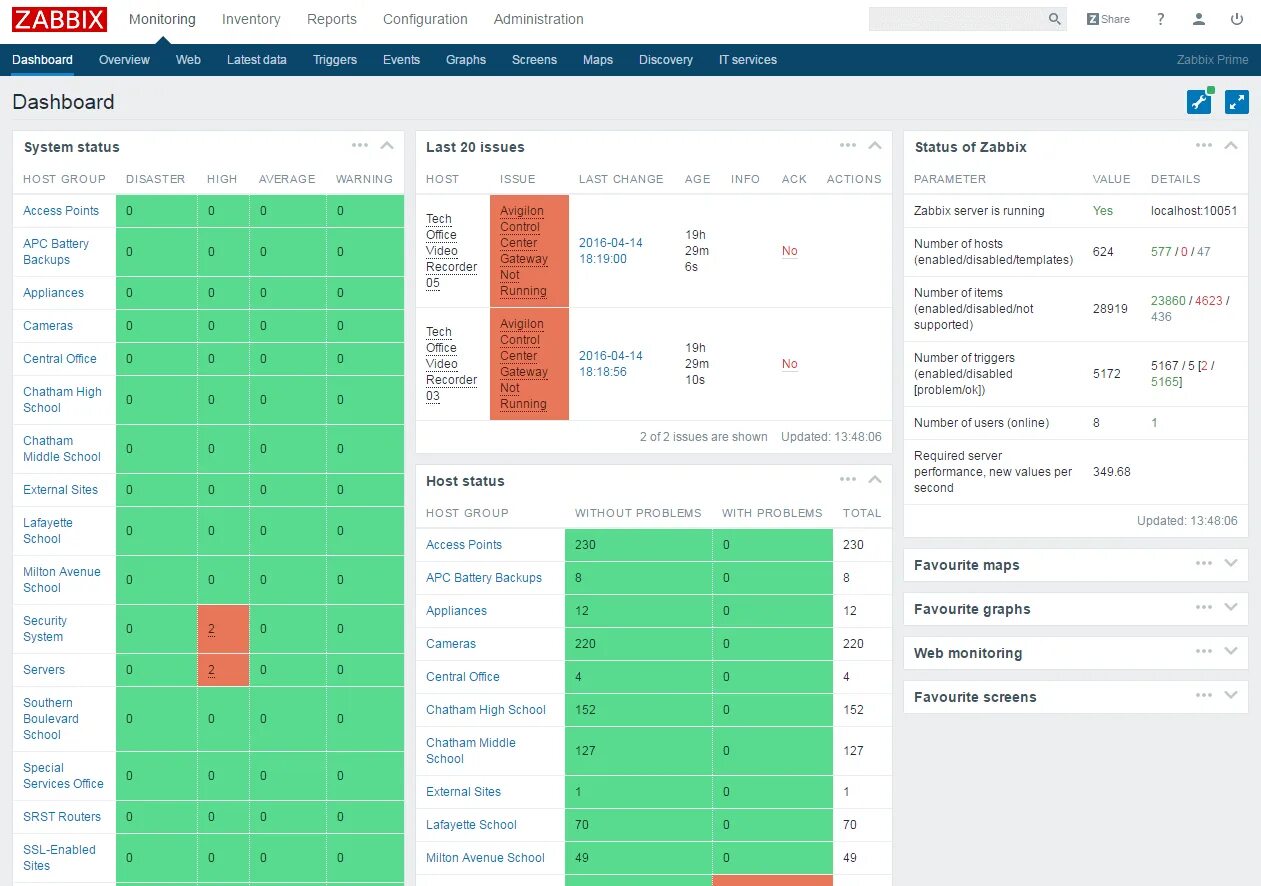Viewport: 1261px width, 886px height.
Task: Click the Zabbix logo
Action: [60, 19]
